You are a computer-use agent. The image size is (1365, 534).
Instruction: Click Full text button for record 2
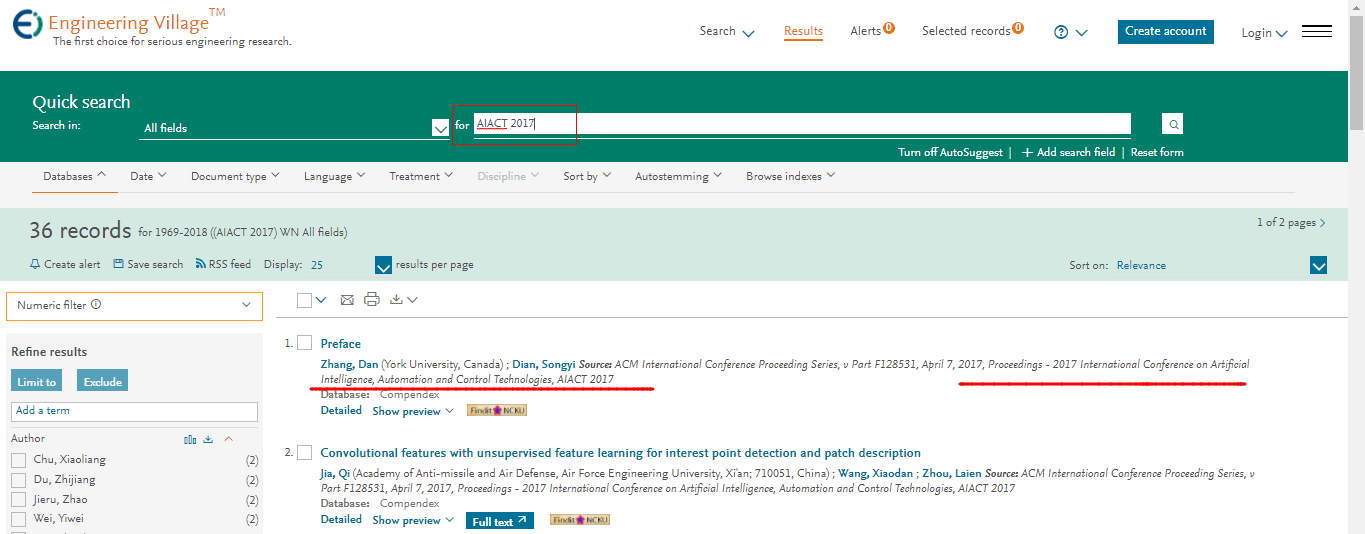point(499,521)
